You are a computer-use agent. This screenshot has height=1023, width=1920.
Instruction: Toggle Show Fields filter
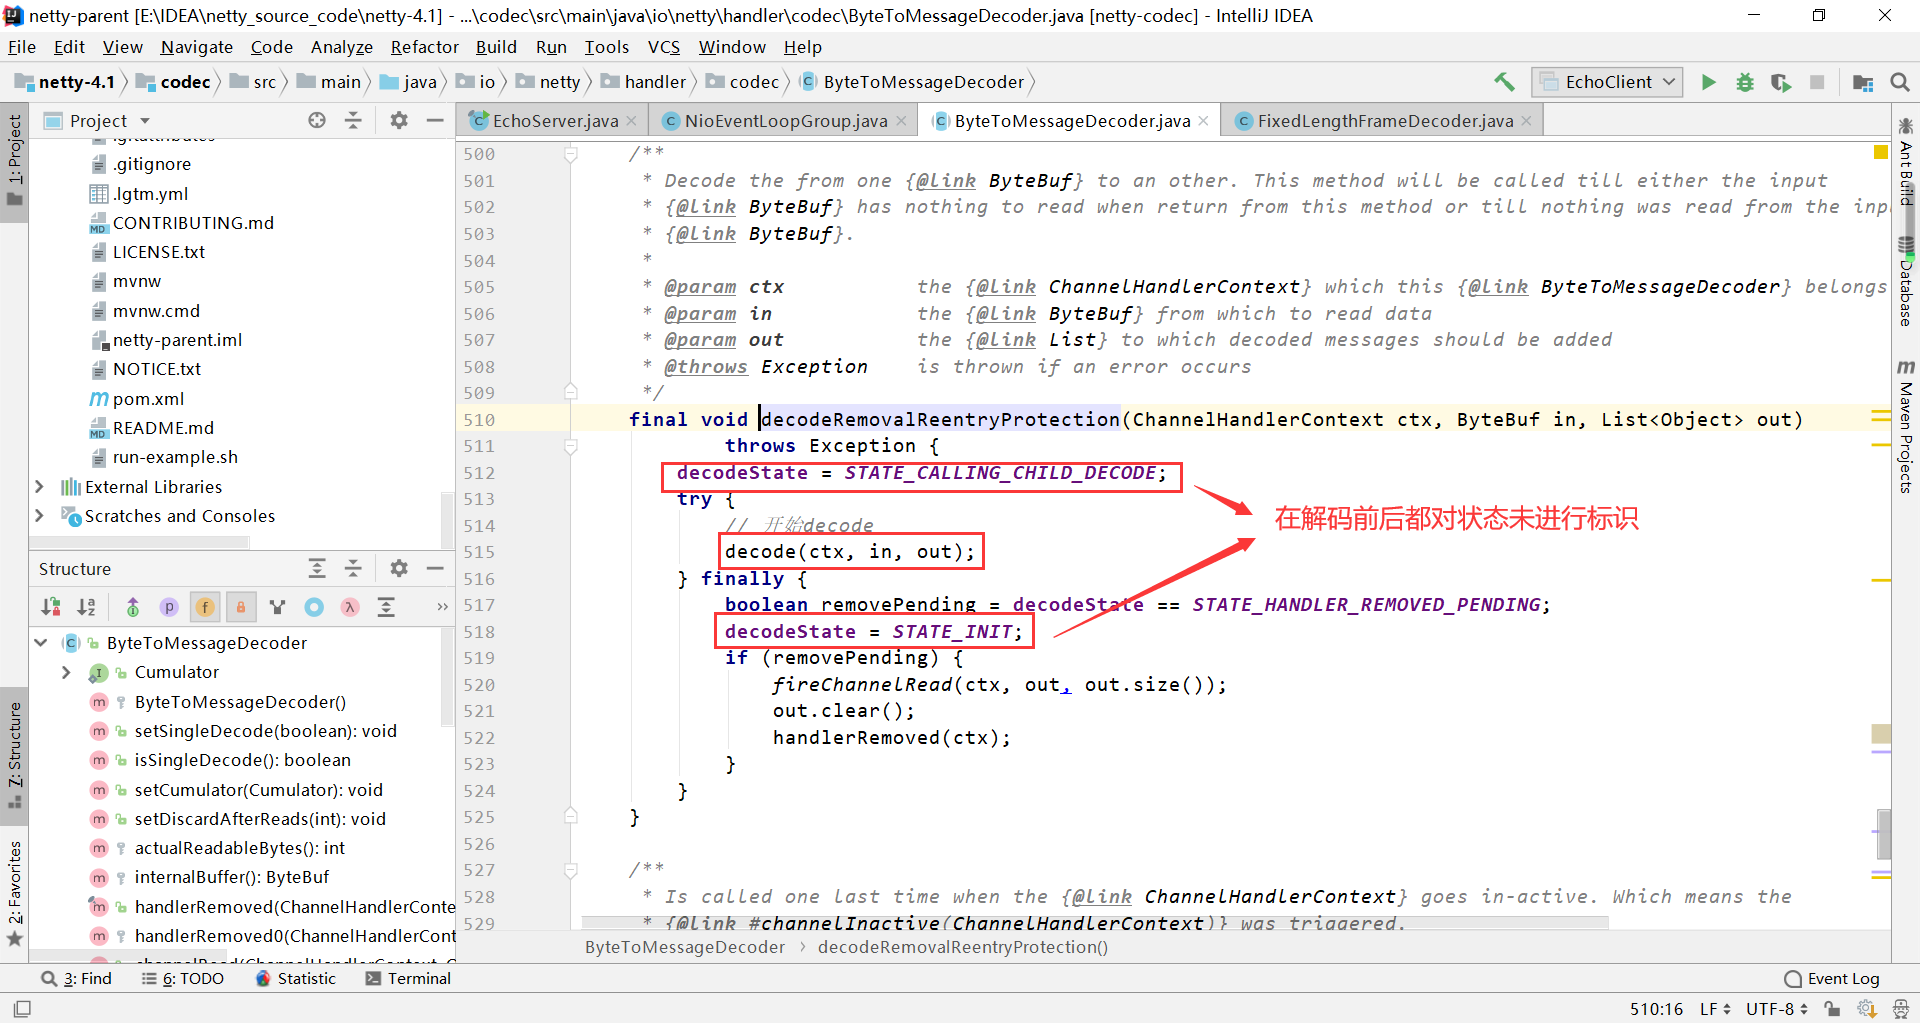205,606
